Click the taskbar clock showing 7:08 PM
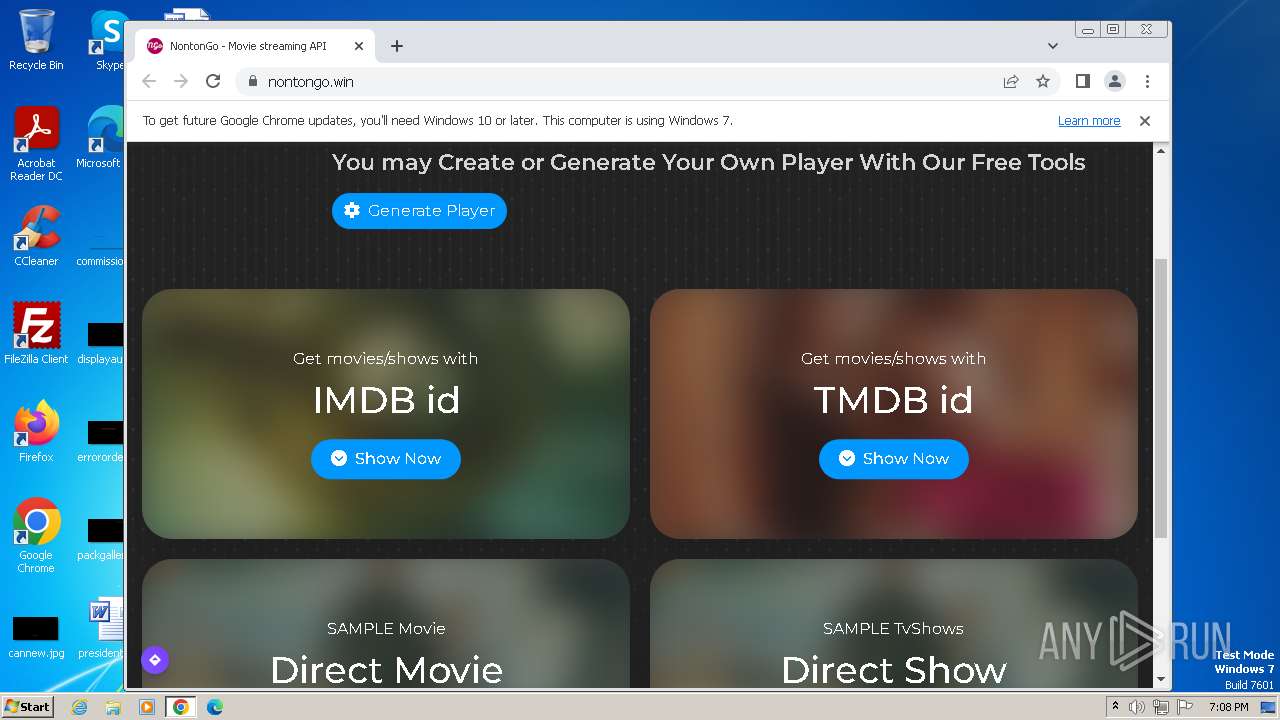Image resolution: width=1280 pixels, height=720 pixels. [1228, 707]
